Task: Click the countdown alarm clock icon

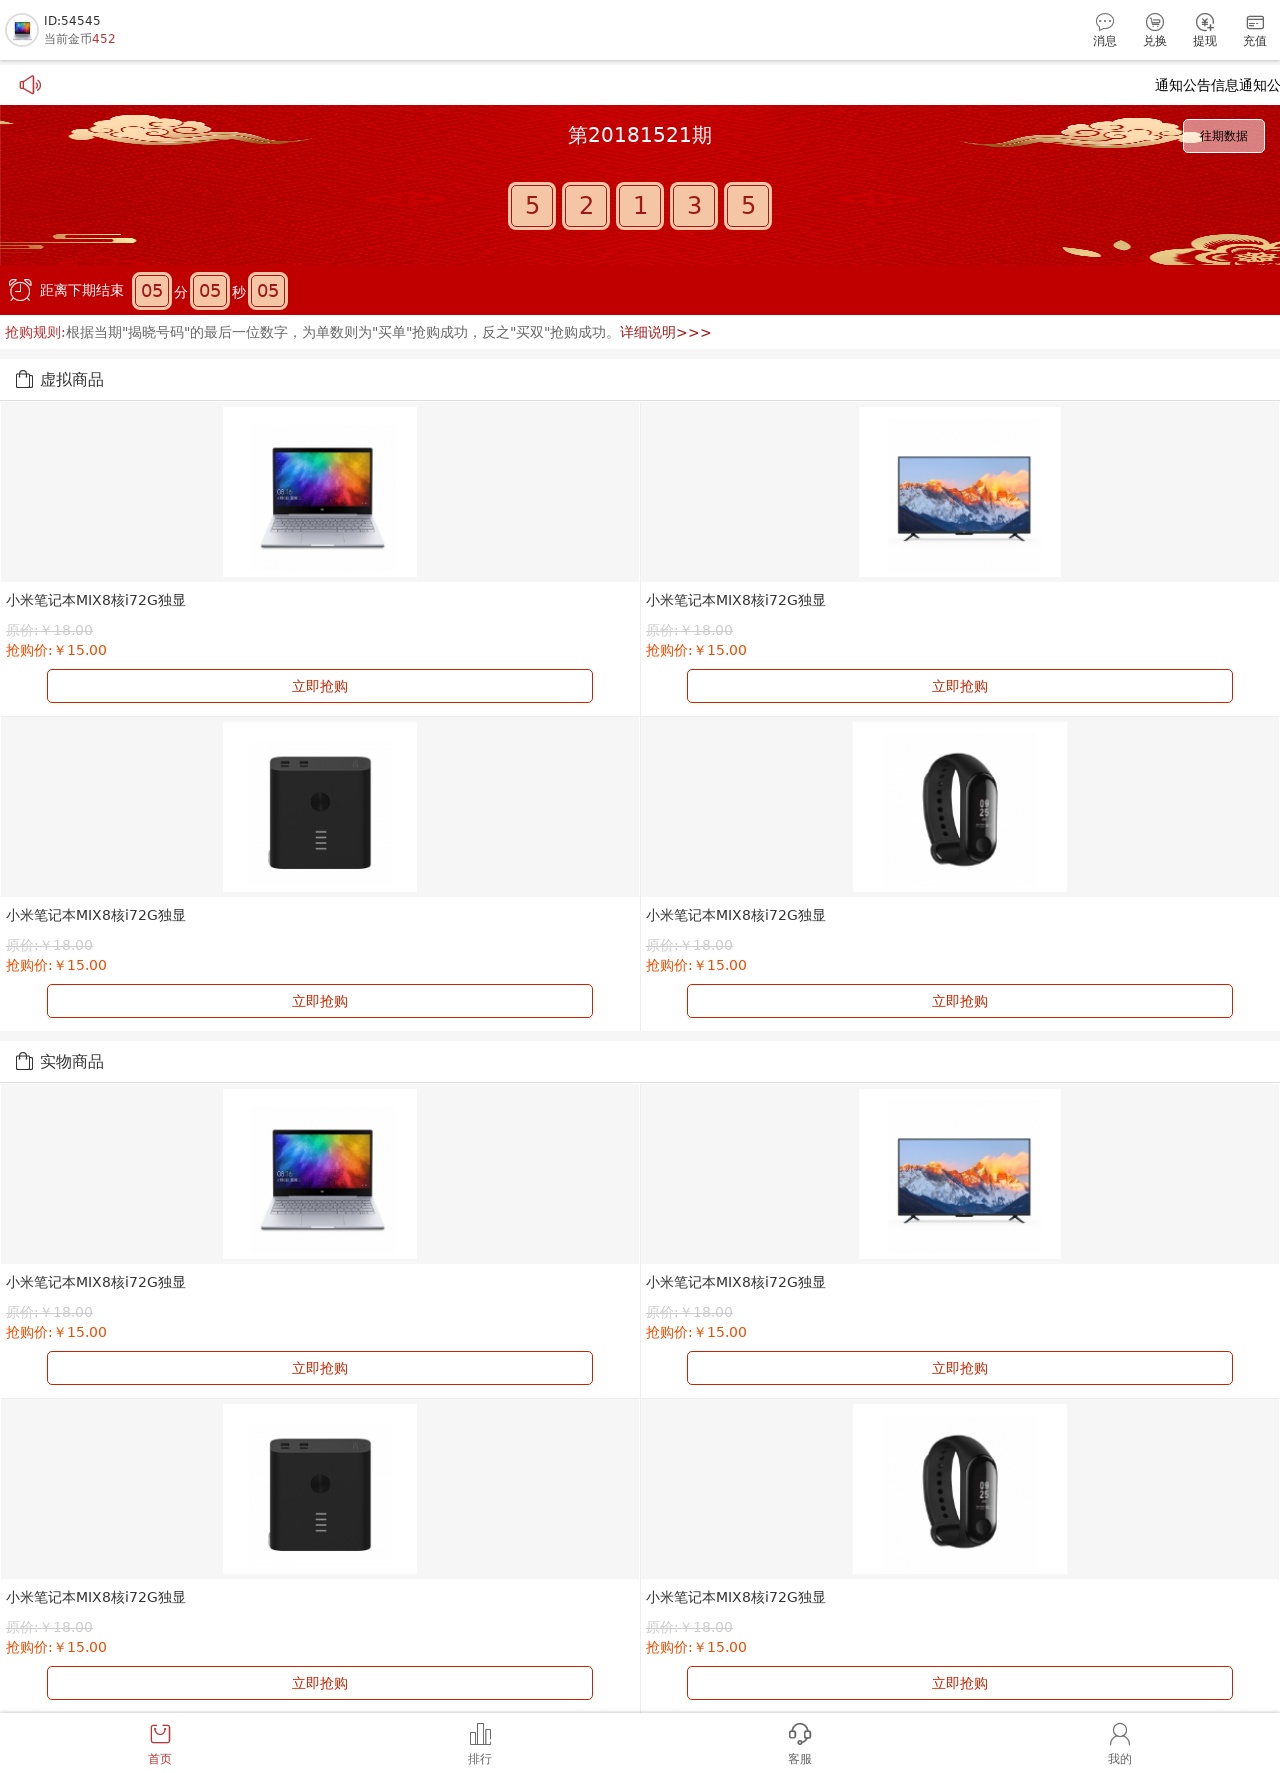Action: pyautogui.click(x=20, y=290)
